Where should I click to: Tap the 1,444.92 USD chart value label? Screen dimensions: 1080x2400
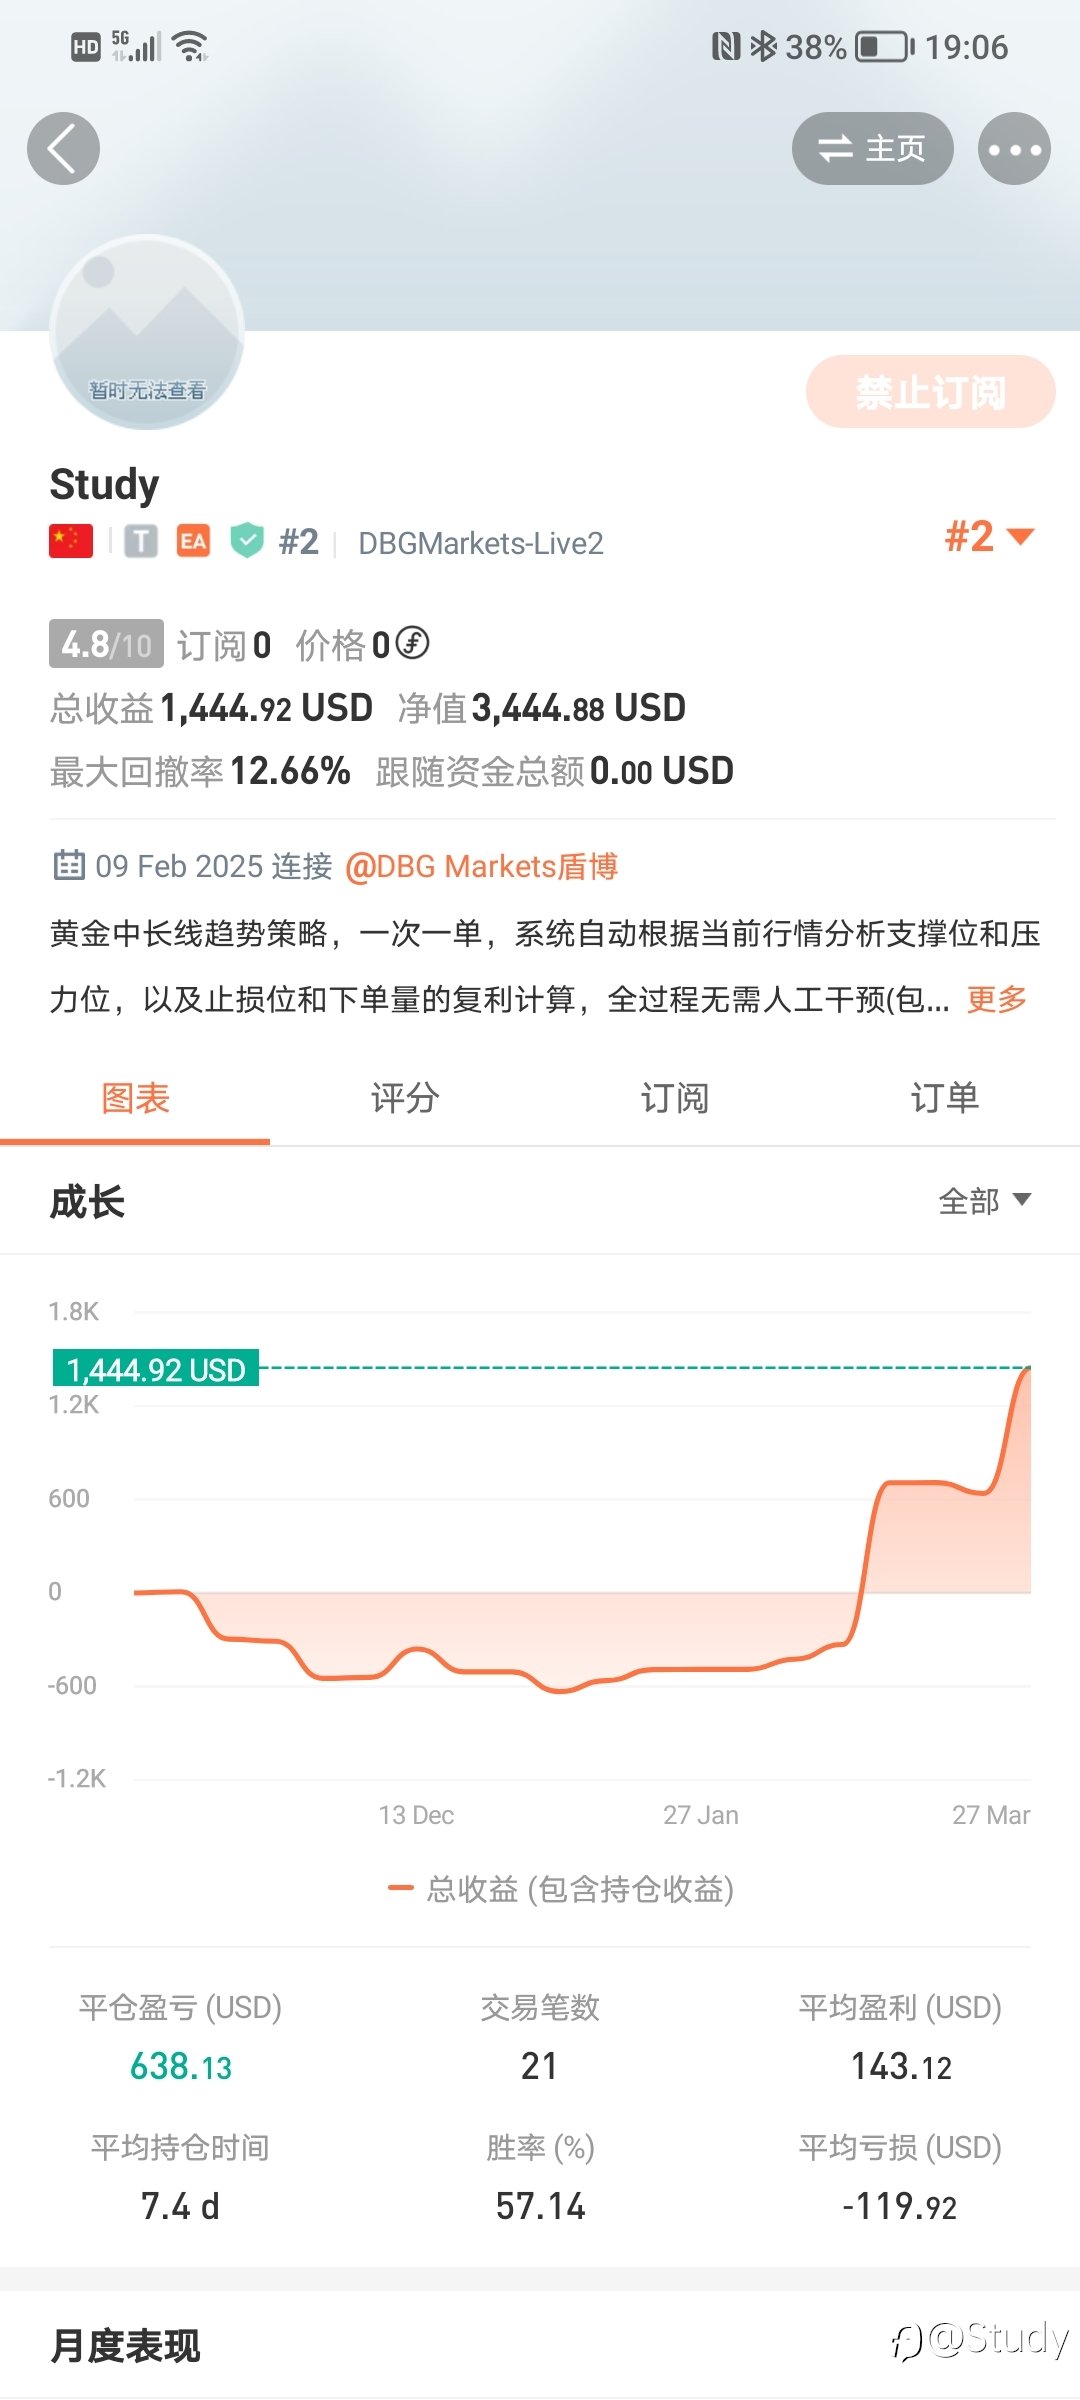coord(156,1369)
